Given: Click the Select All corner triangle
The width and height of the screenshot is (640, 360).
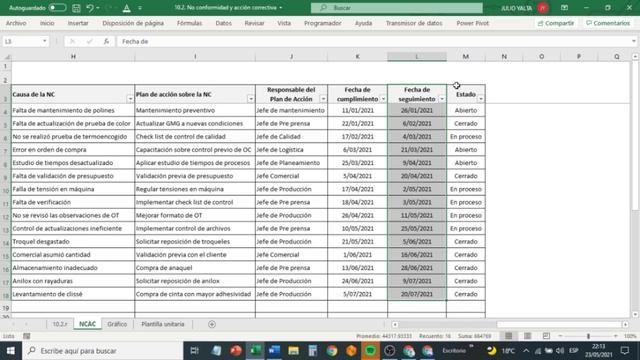Looking at the screenshot, I should [x=6, y=57].
